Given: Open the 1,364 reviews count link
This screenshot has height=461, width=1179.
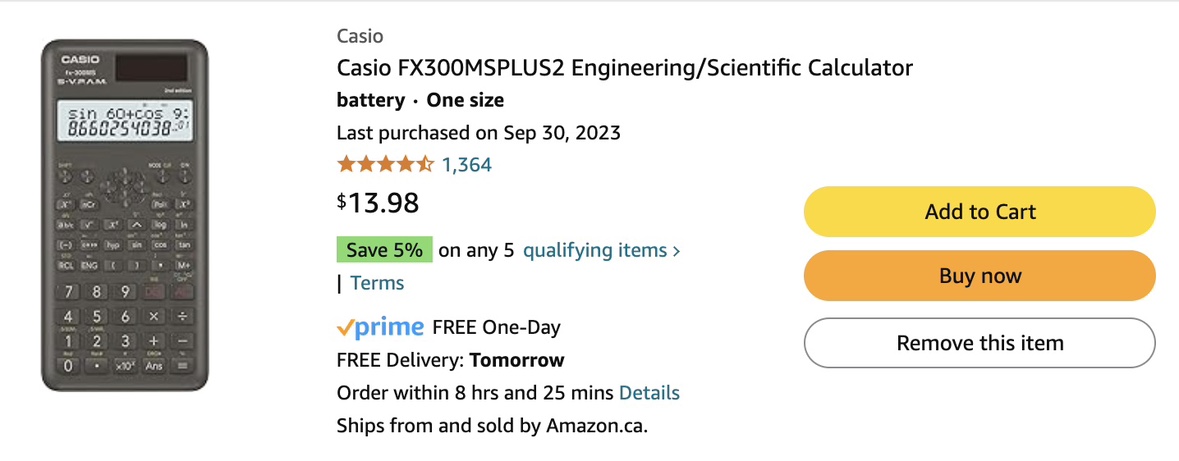Looking at the screenshot, I should pos(466,165).
